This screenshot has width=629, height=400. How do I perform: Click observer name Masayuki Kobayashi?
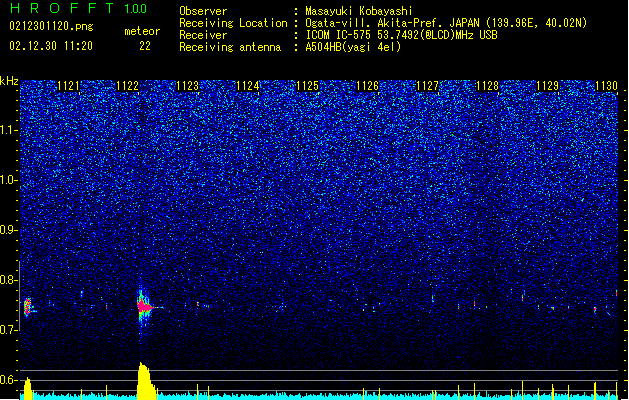358,11
